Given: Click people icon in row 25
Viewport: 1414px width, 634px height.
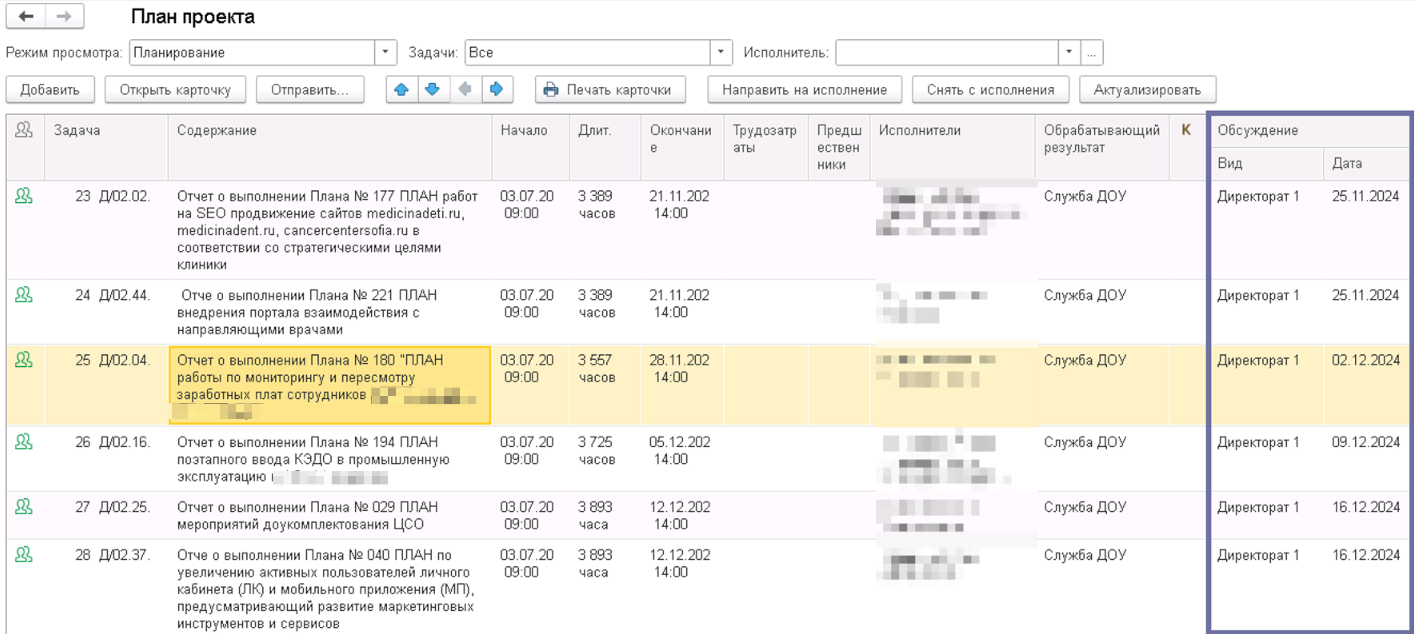Looking at the screenshot, I should pyautogui.click(x=24, y=360).
